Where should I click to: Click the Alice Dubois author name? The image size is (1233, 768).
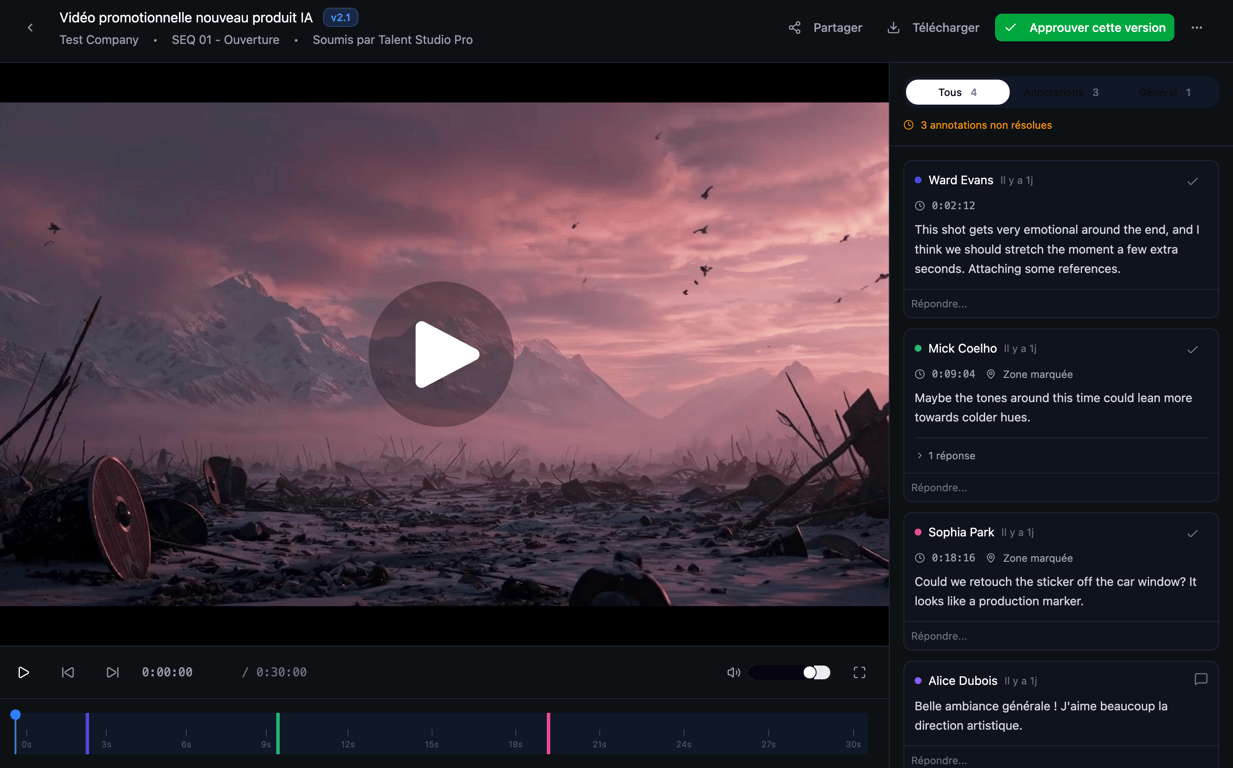(x=962, y=681)
